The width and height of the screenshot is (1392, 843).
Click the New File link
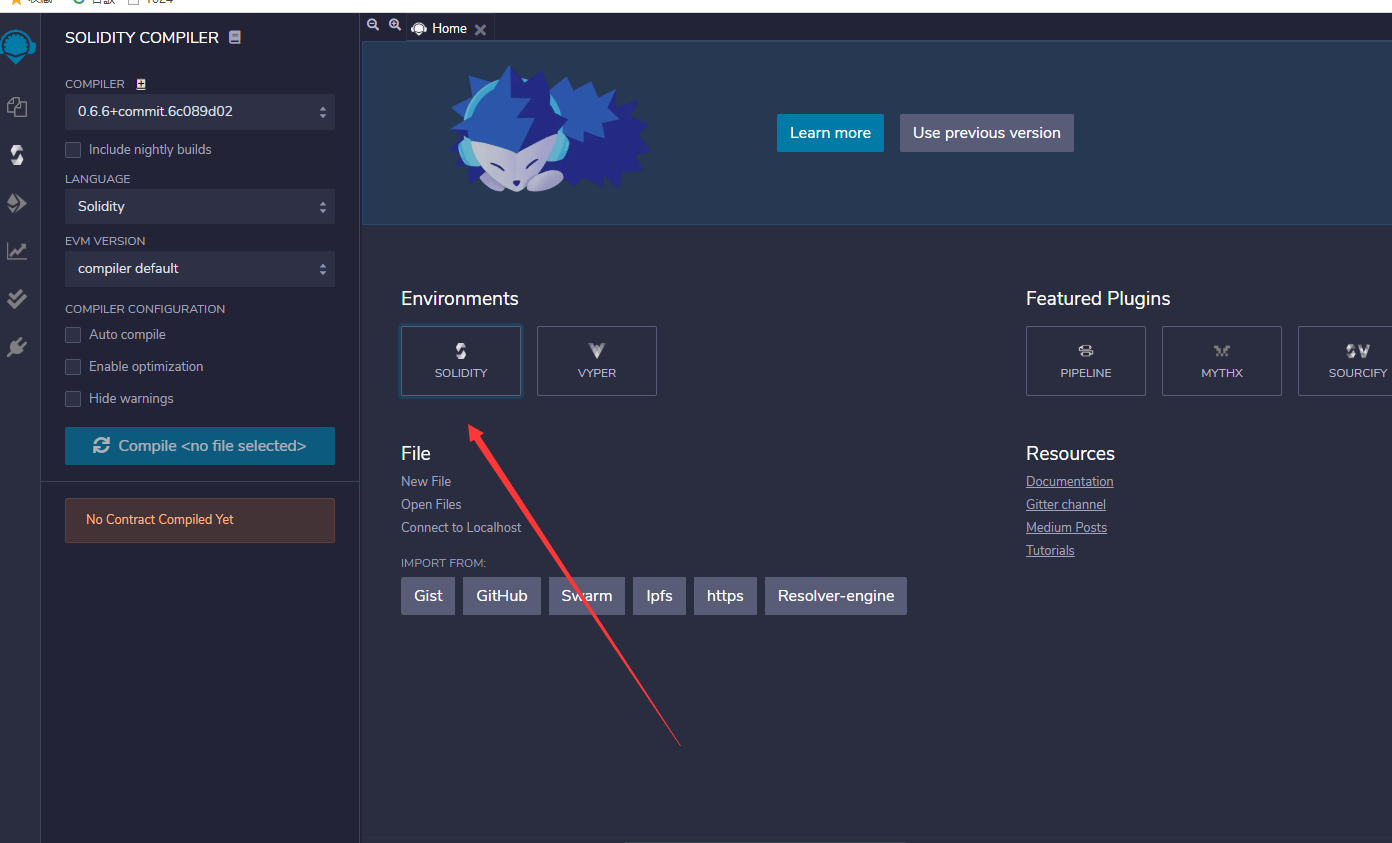click(426, 482)
